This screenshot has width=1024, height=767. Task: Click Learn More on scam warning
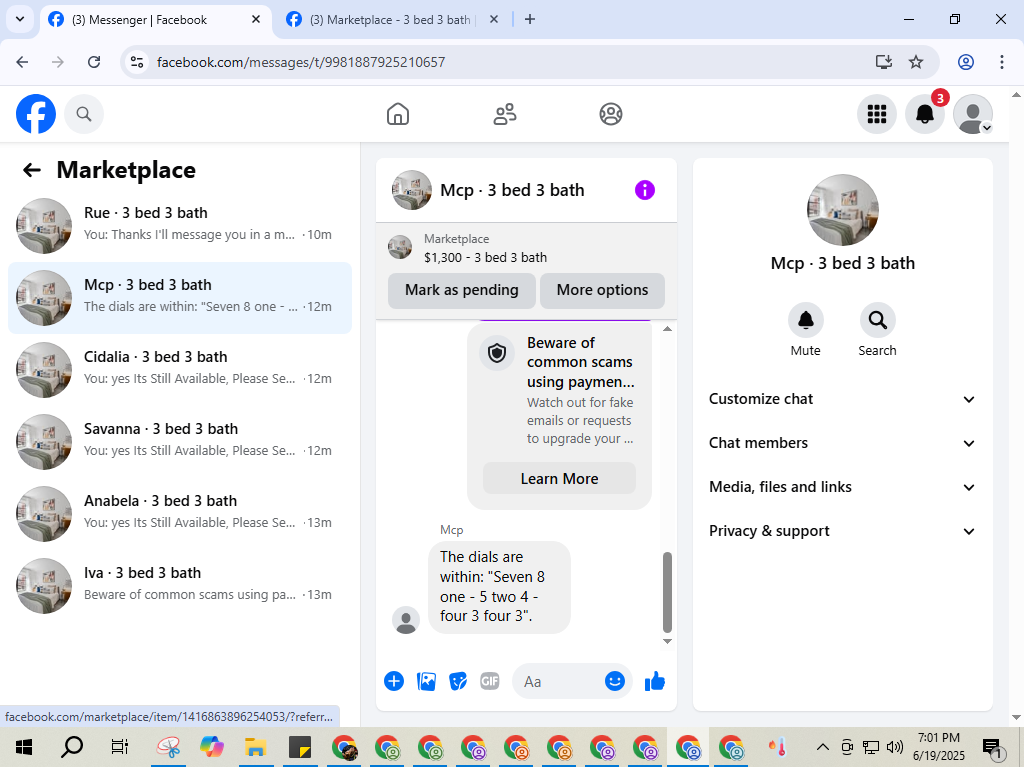(559, 479)
